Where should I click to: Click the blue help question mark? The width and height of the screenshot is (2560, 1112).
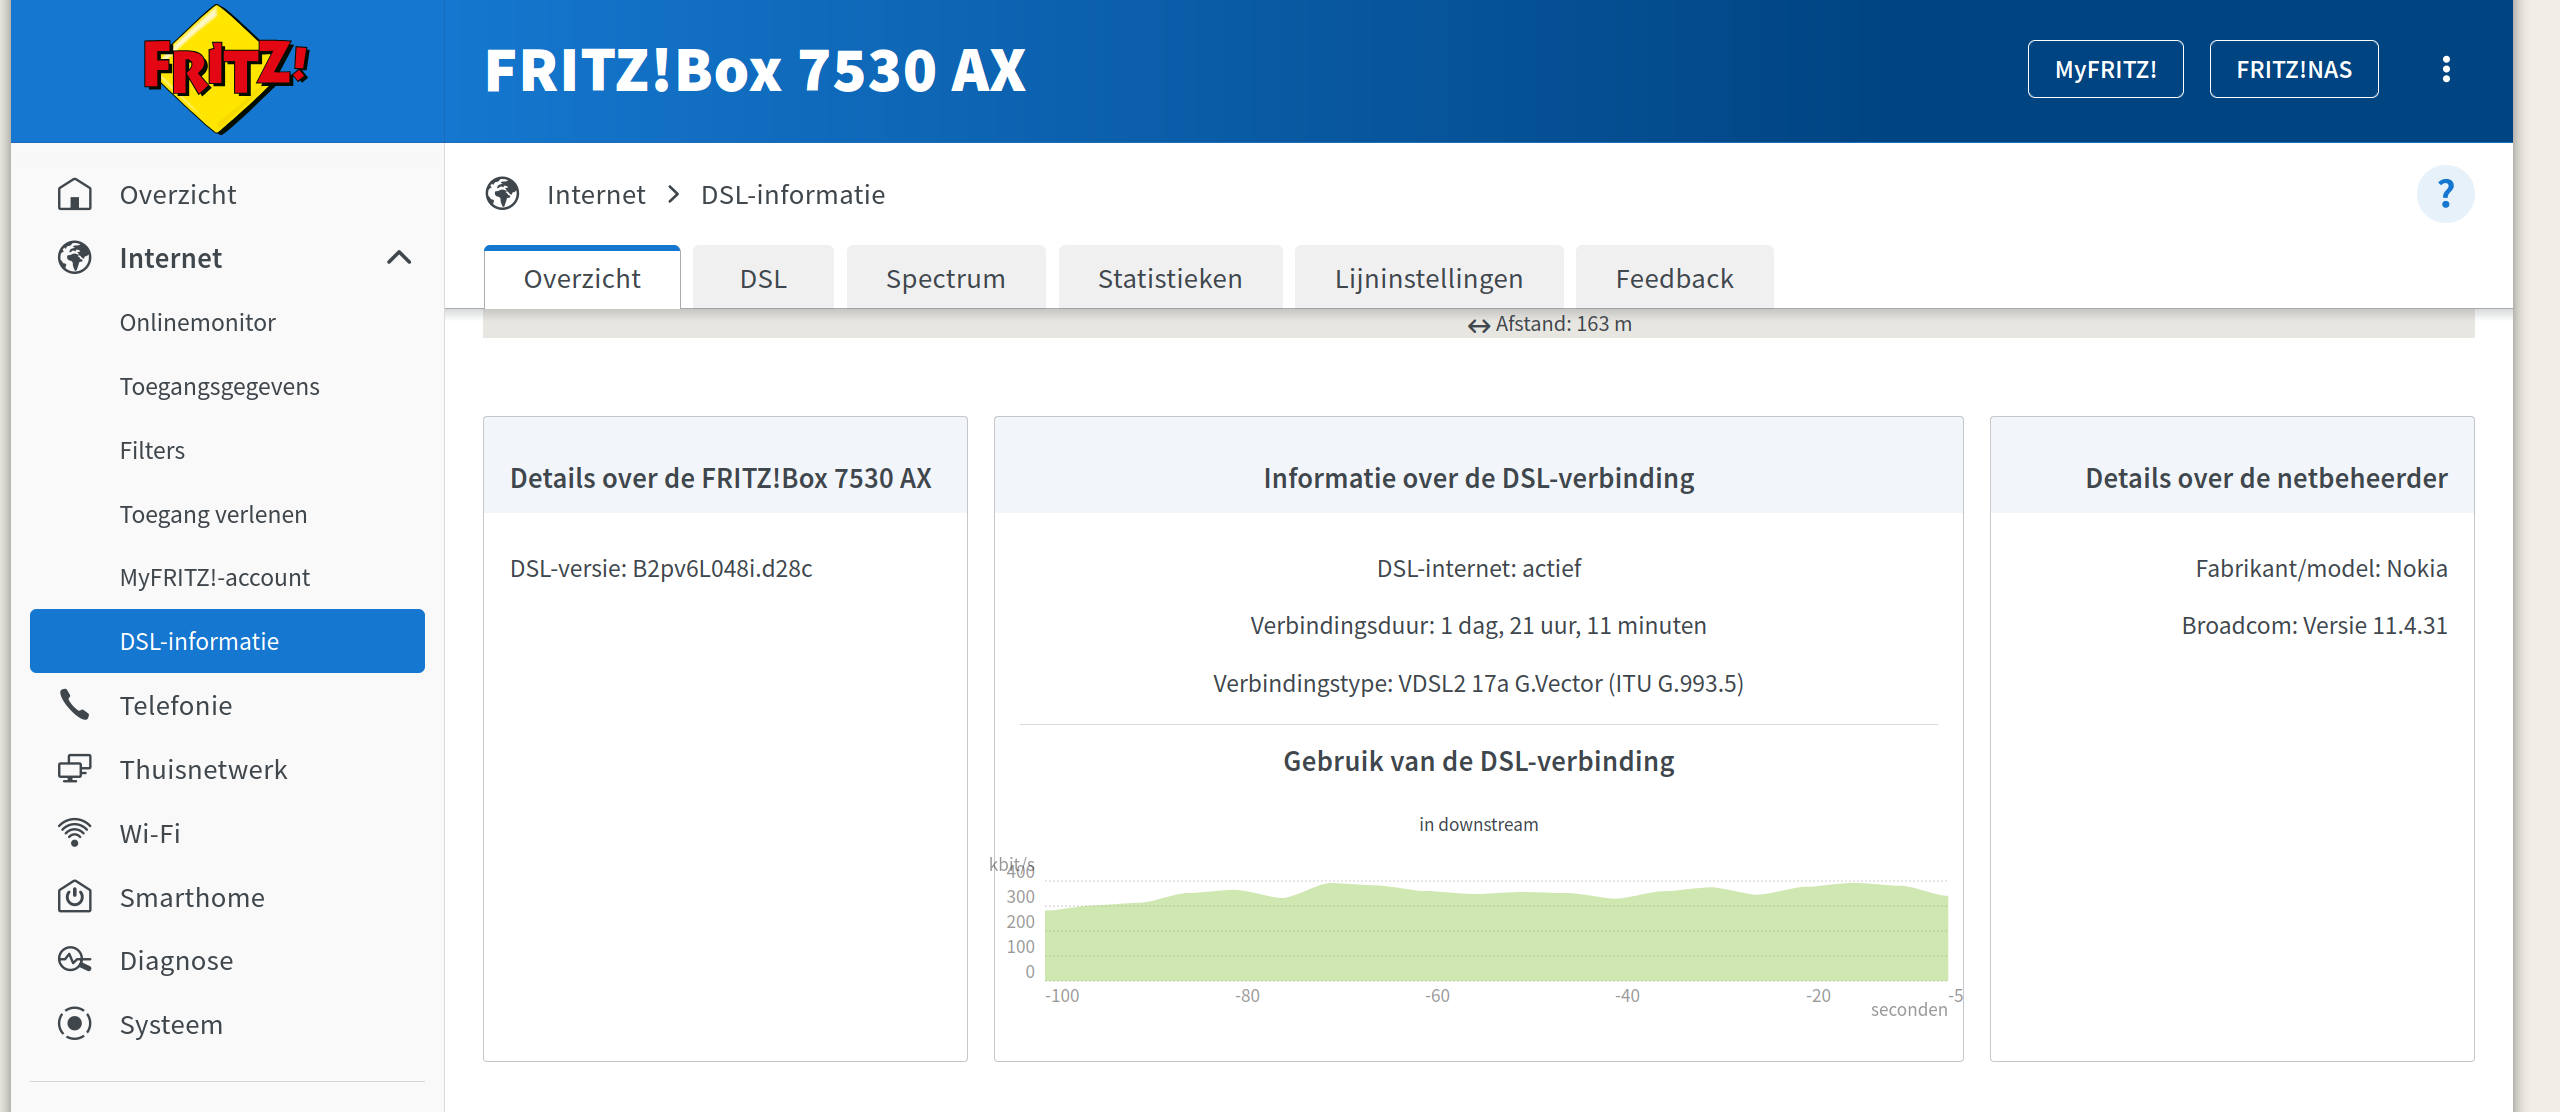pyautogui.click(x=2445, y=194)
